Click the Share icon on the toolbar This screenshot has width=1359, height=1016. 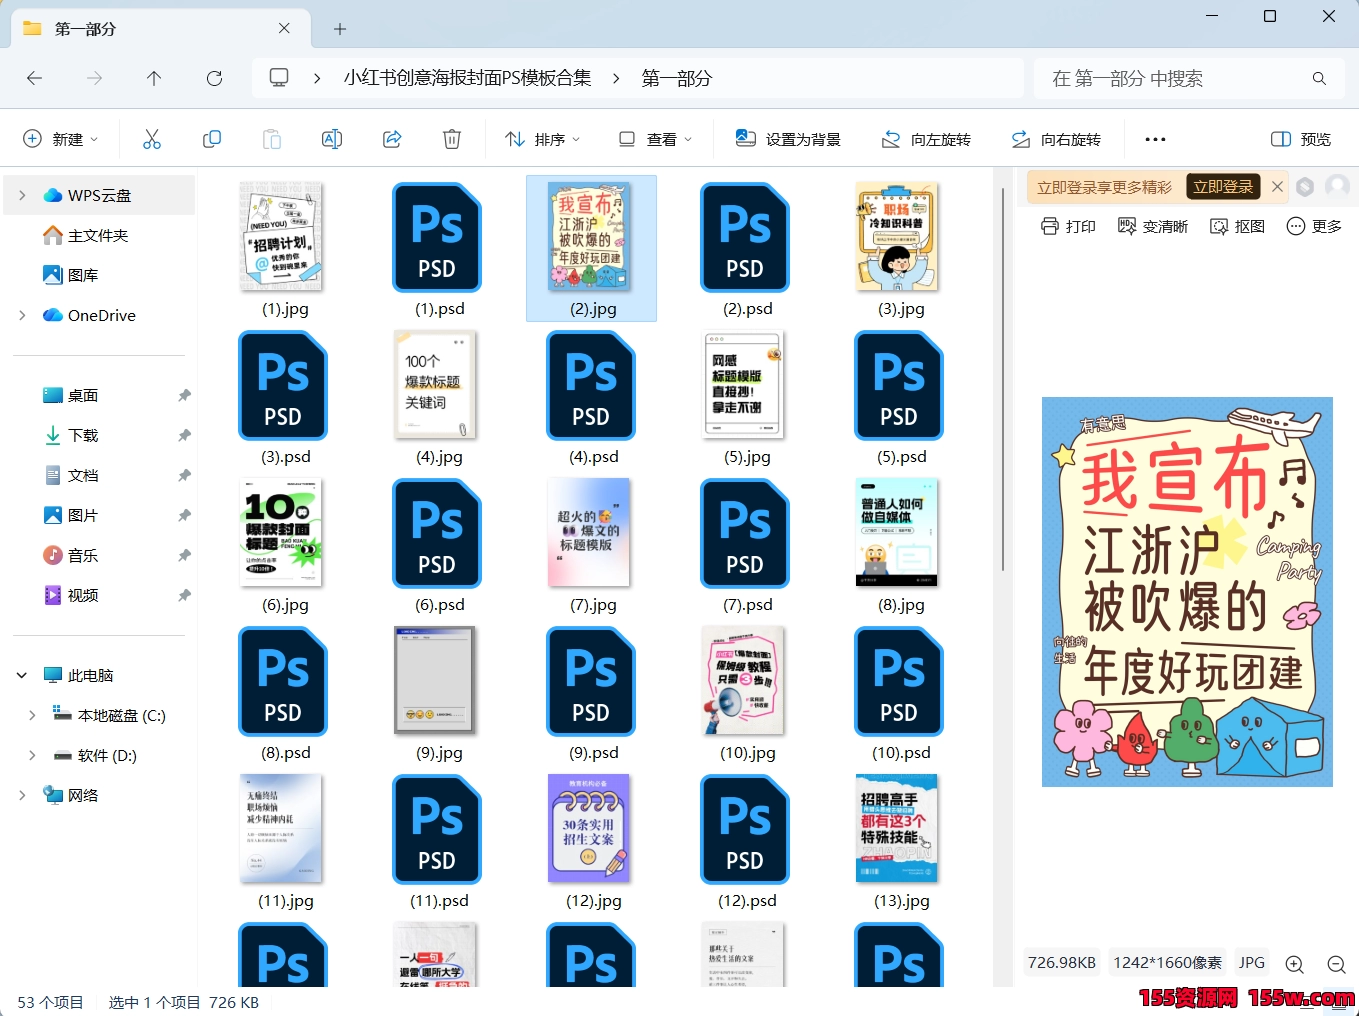392,139
